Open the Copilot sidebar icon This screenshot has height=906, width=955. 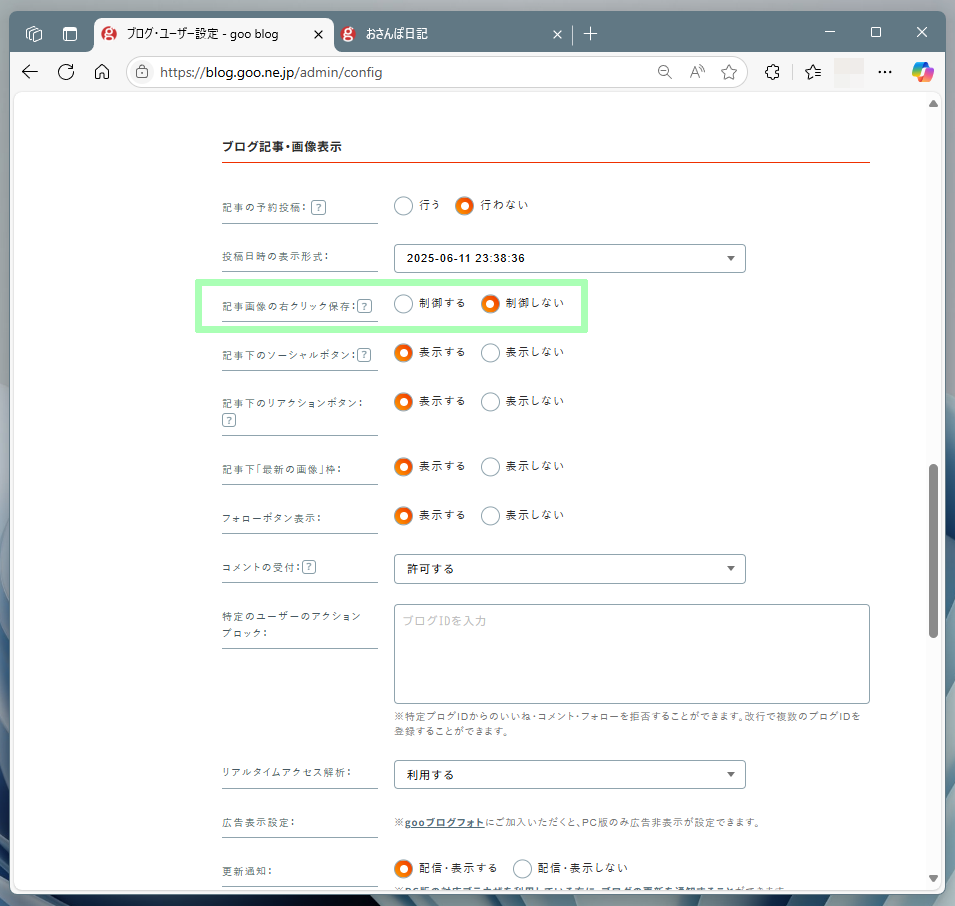coord(922,72)
